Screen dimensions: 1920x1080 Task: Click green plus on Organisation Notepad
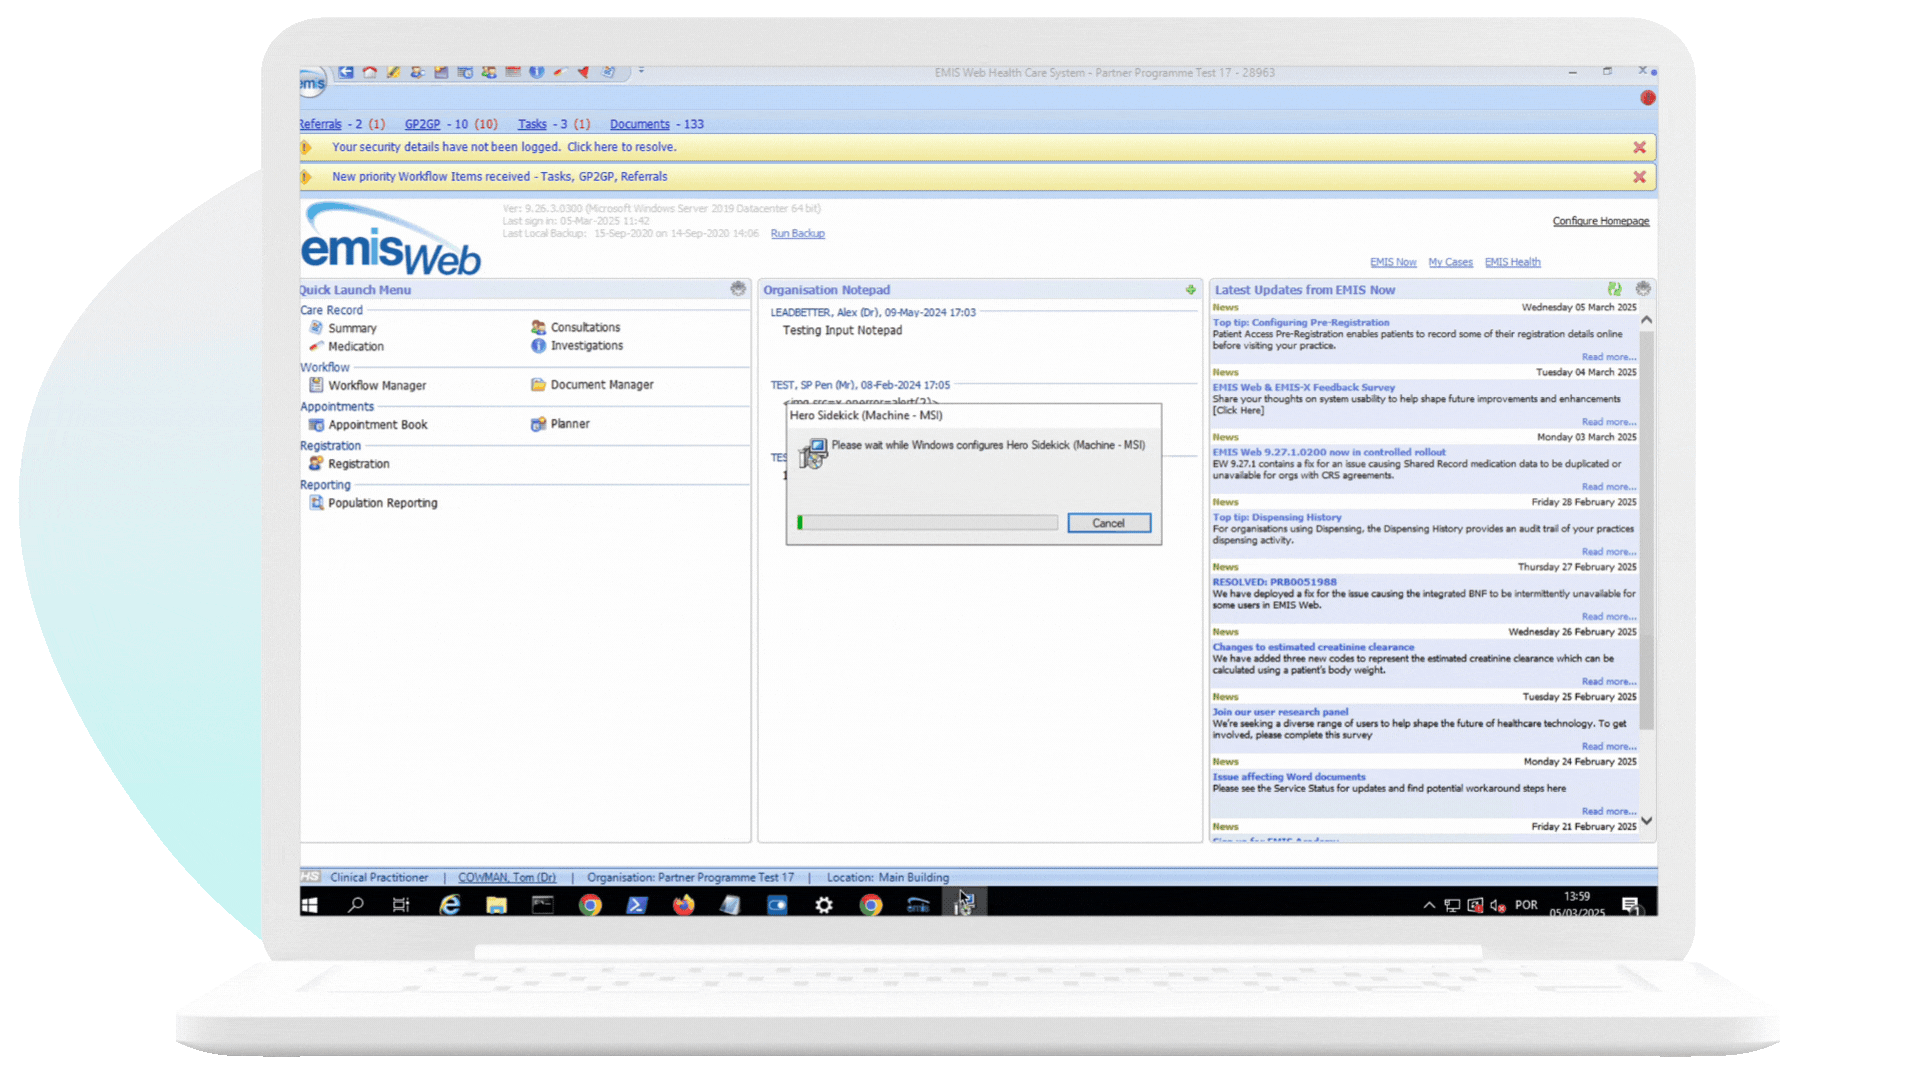click(1190, 290)
